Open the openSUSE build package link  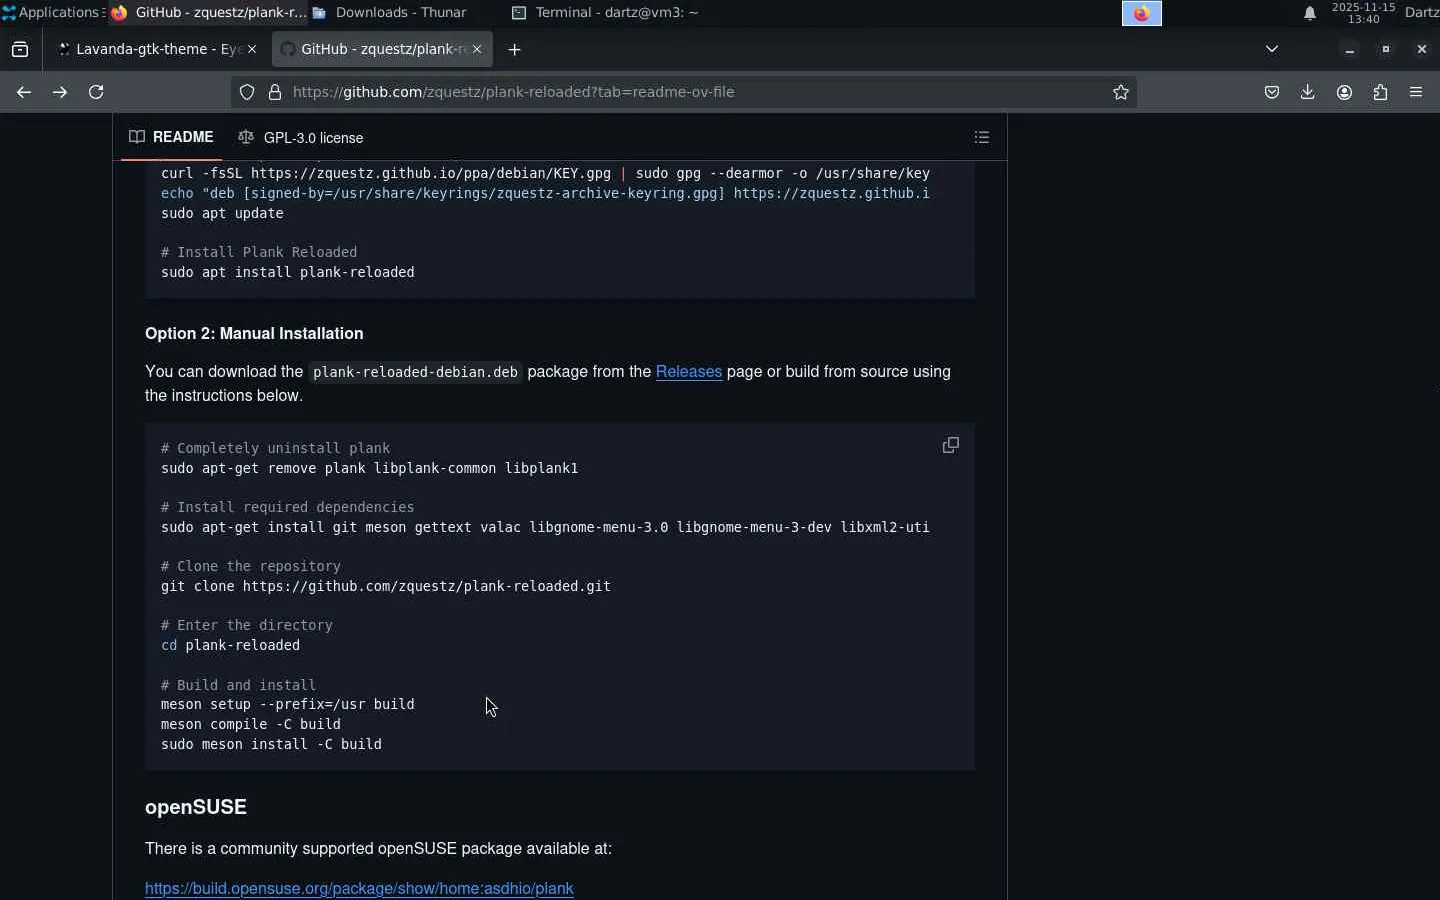(359, 889)
